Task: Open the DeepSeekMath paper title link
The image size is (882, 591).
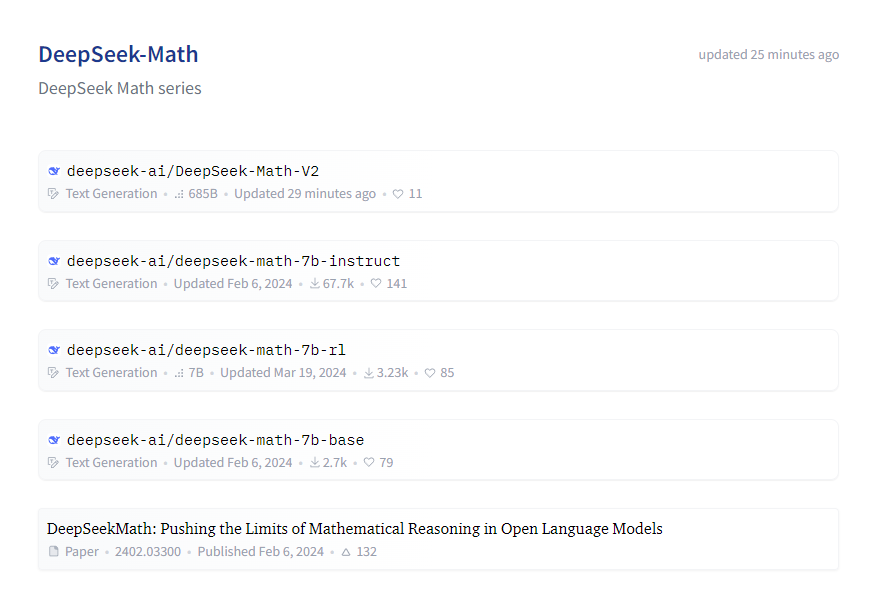Action: click(355, 528)
